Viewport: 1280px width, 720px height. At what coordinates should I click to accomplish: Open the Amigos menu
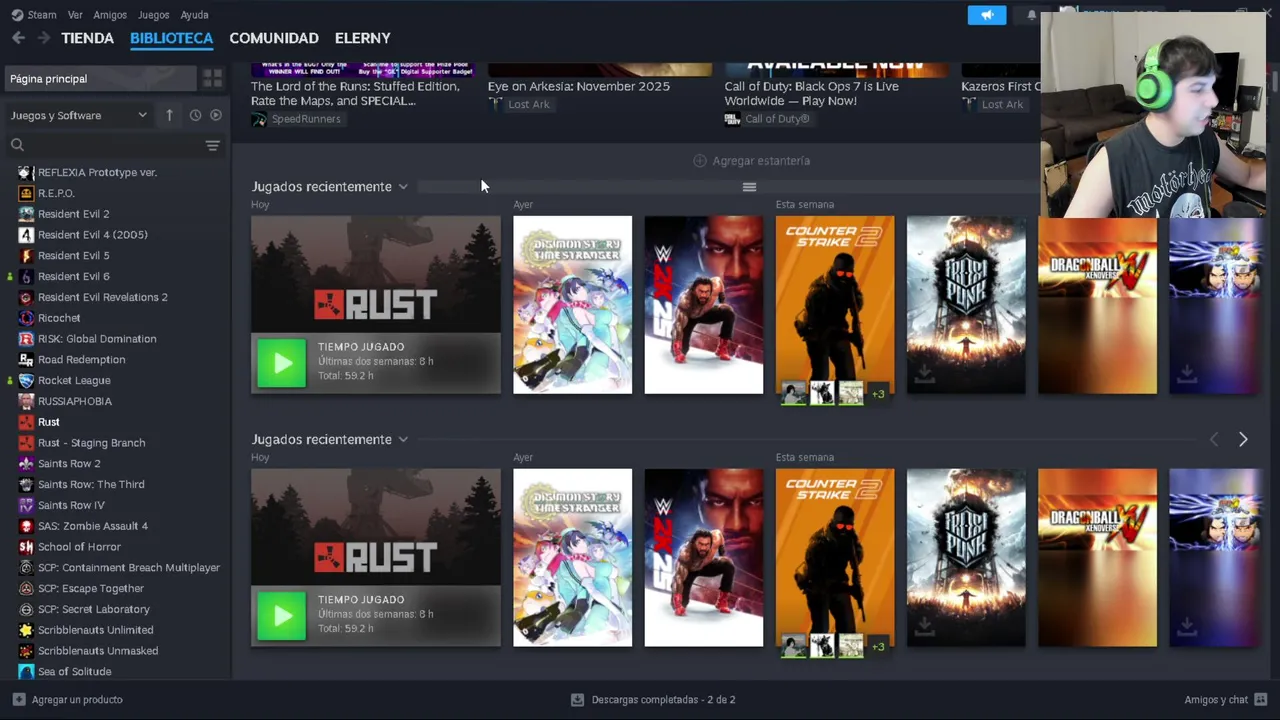(110, 15)
